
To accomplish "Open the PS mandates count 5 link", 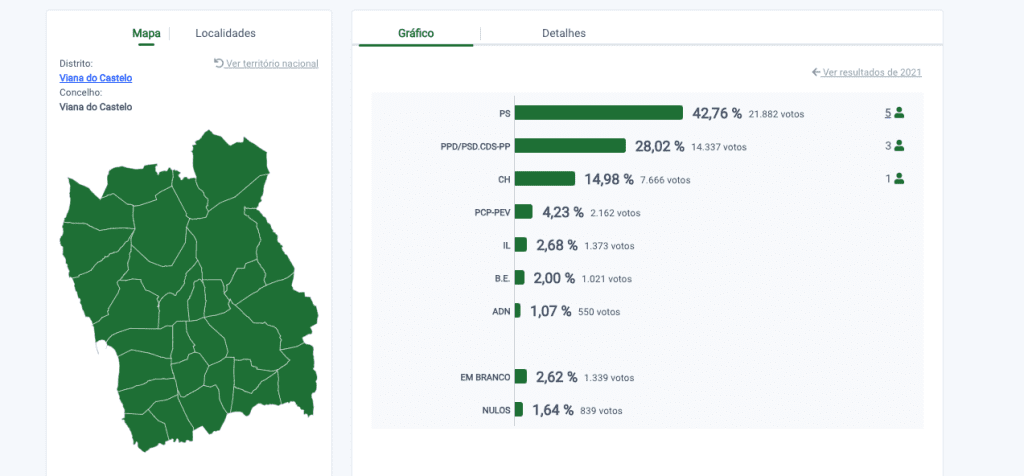I will point(888,113).
